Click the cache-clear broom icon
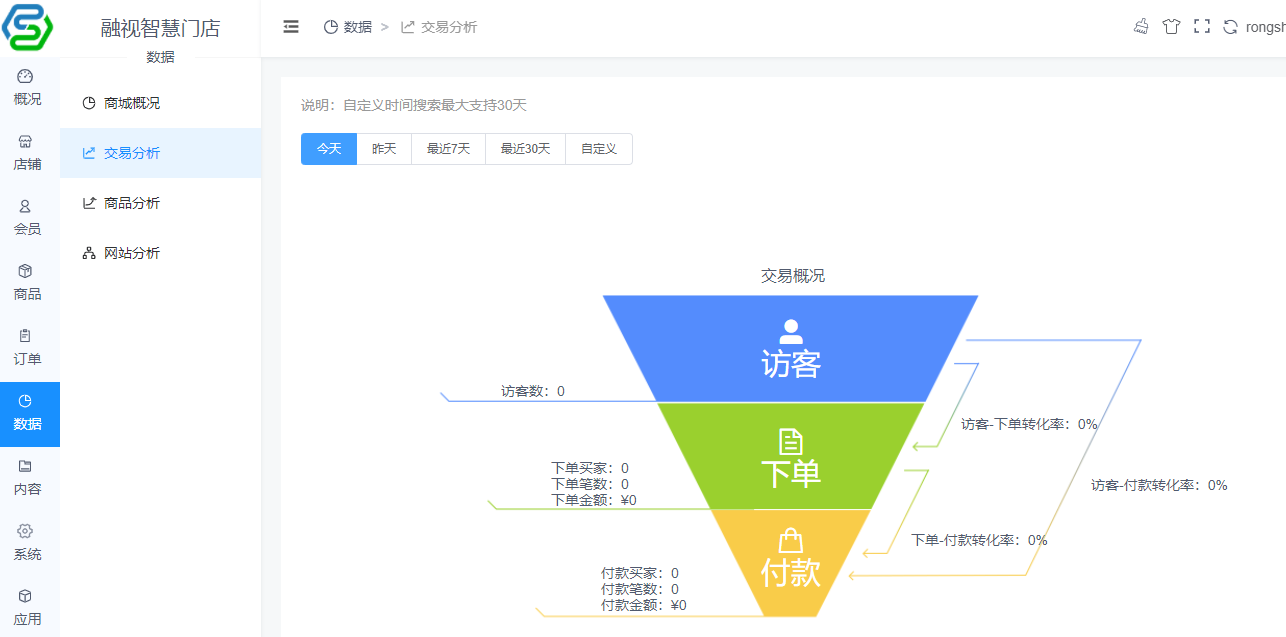The height and width of the screenshot is (637, 1286). (1141, 27)
